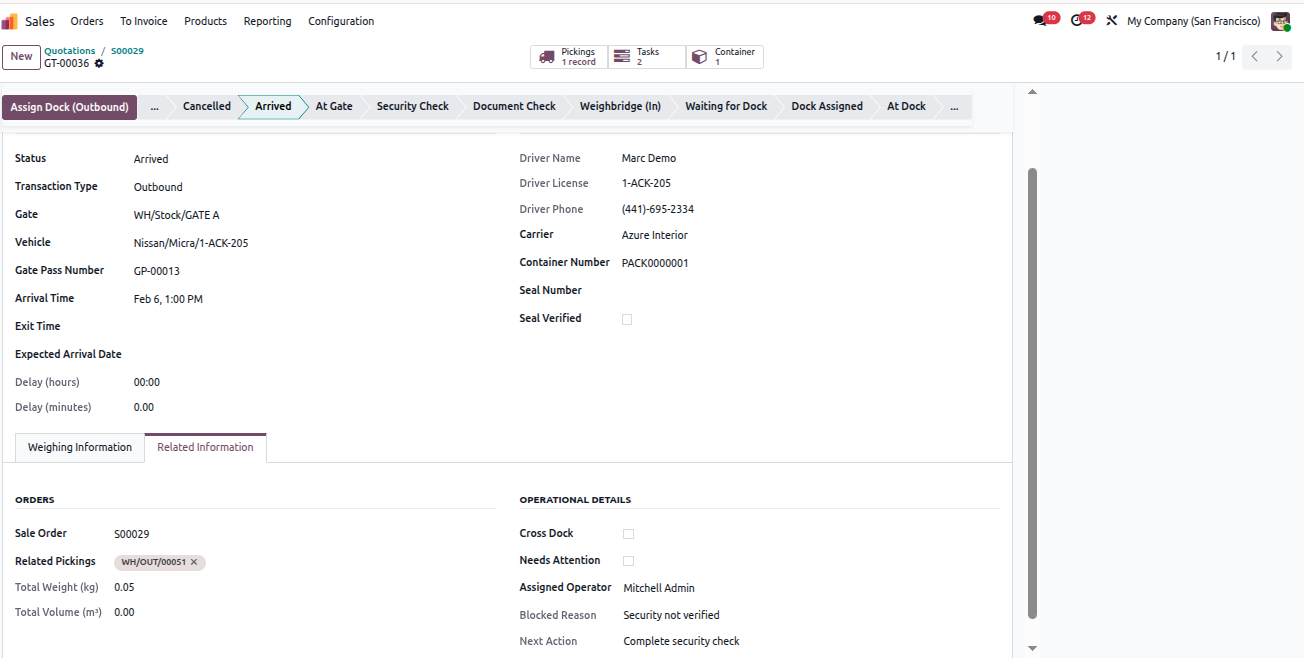Edit the Driver Name field Marc Demo
Screen dimensions: 1304x658
(810, 159)
